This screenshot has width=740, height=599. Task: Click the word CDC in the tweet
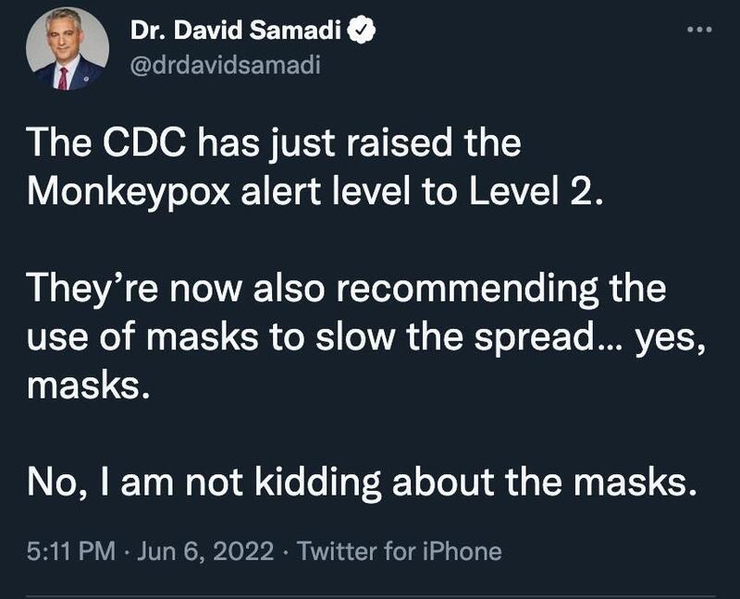pyautogui.click(x=144, y=143)
